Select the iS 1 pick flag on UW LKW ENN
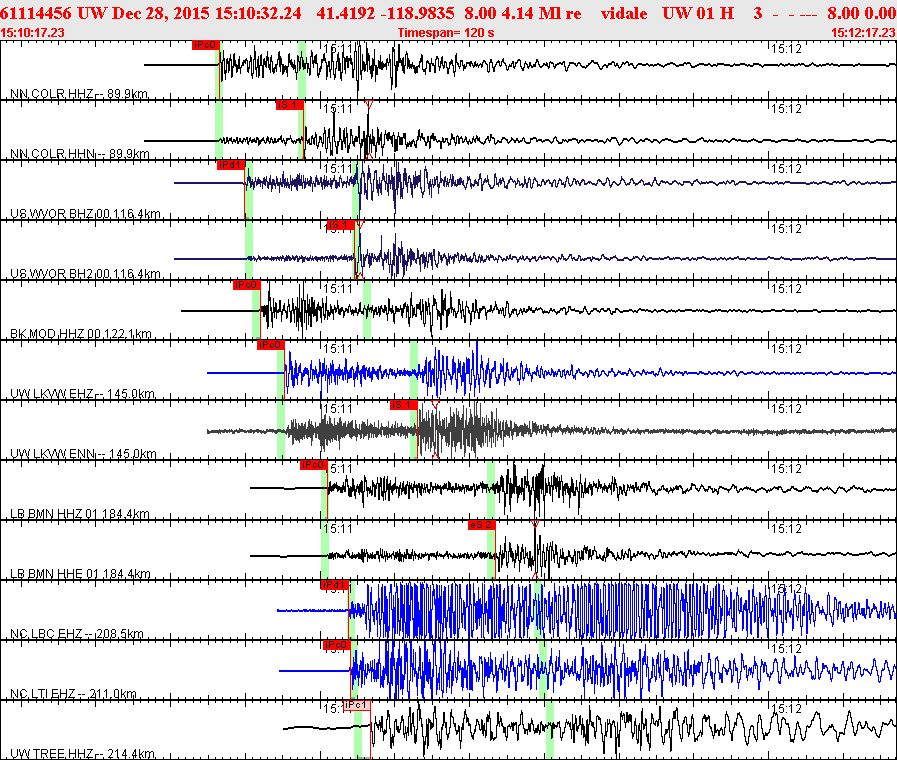 tap(403, 405)
